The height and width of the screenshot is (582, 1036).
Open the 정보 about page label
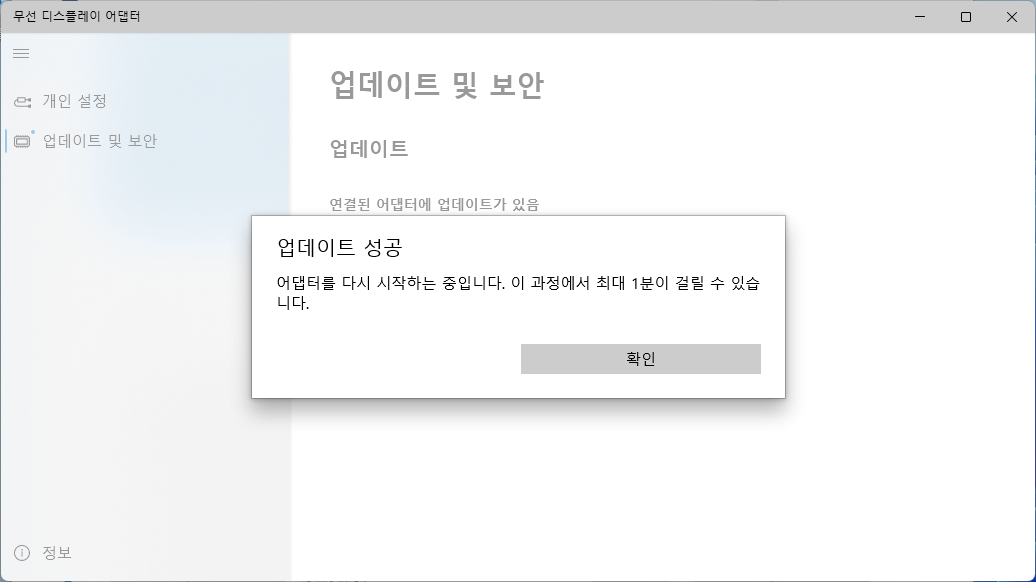[57, 553]
